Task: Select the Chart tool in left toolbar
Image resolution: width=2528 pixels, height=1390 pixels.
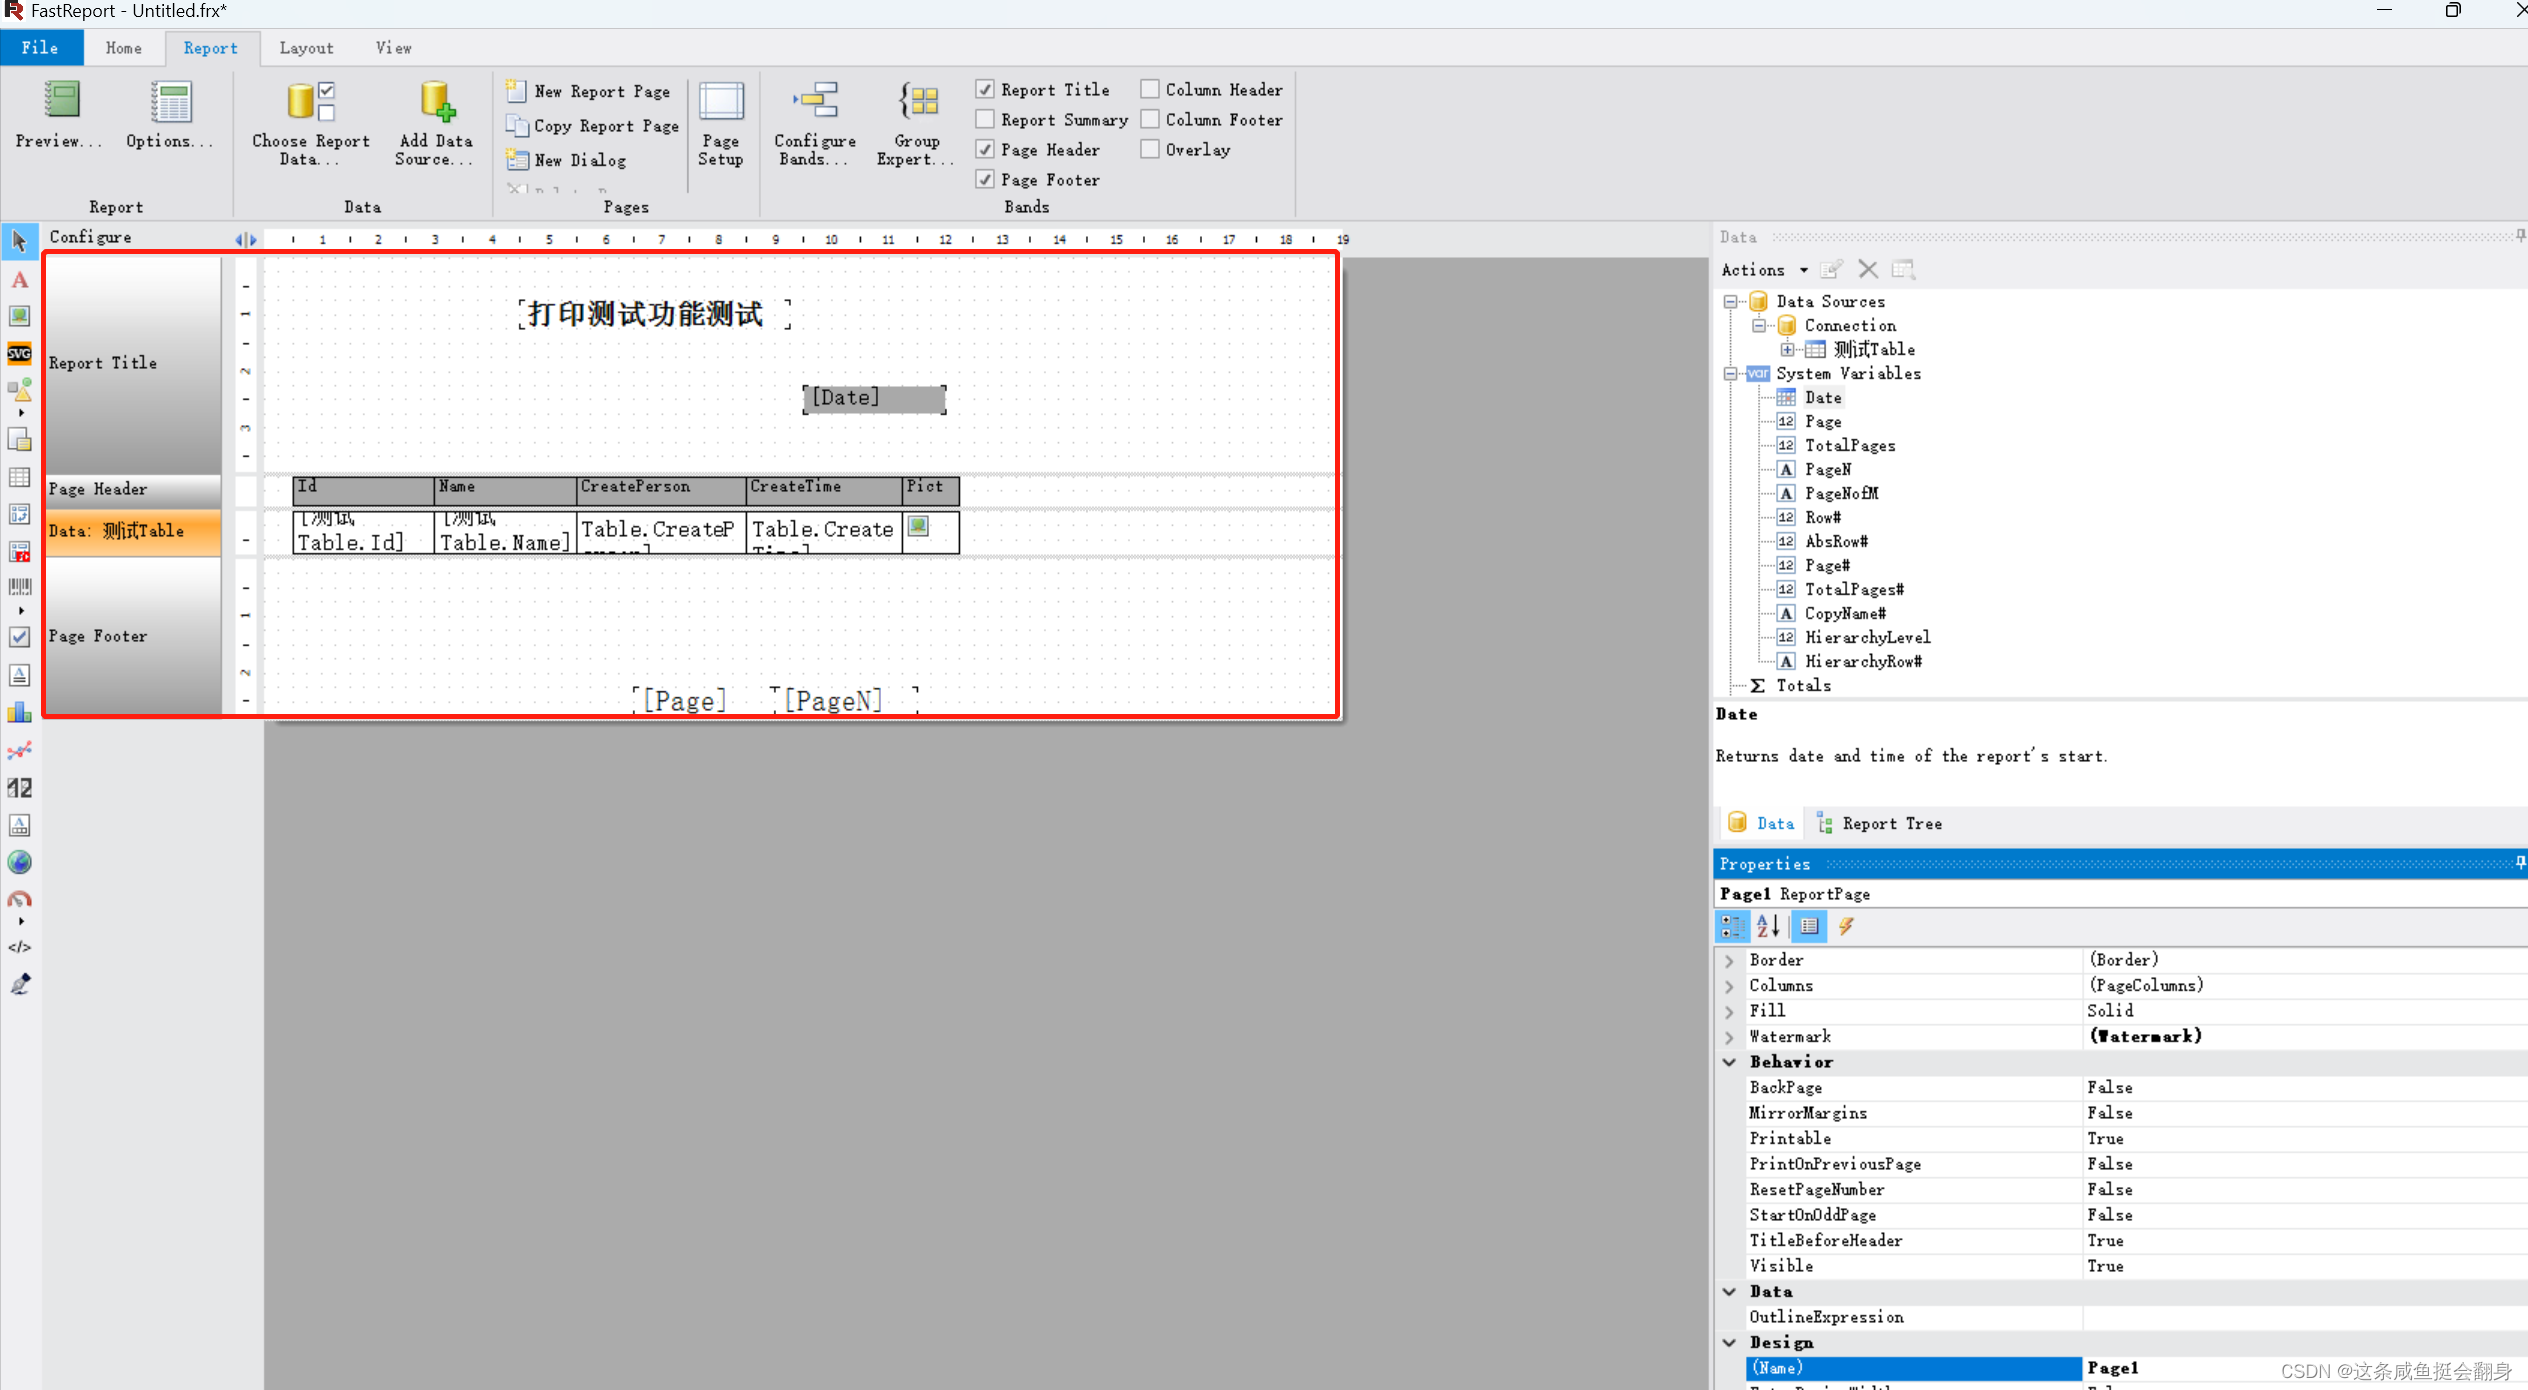Action: tap(20, 712)
